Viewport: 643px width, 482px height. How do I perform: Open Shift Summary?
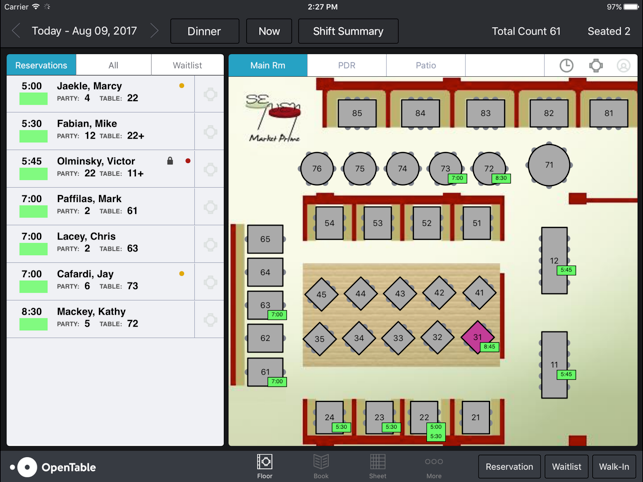click(348, 31)
